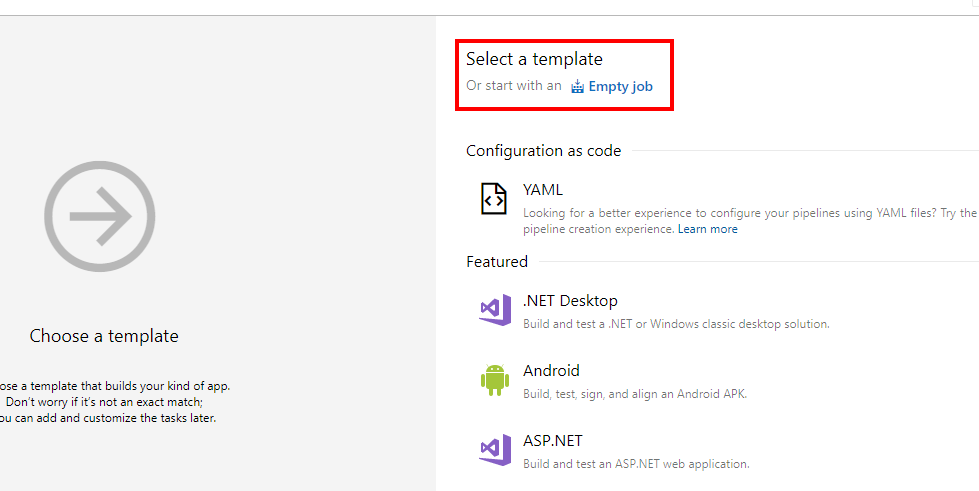
Task: Open the Learn more link
Action: 707,229
